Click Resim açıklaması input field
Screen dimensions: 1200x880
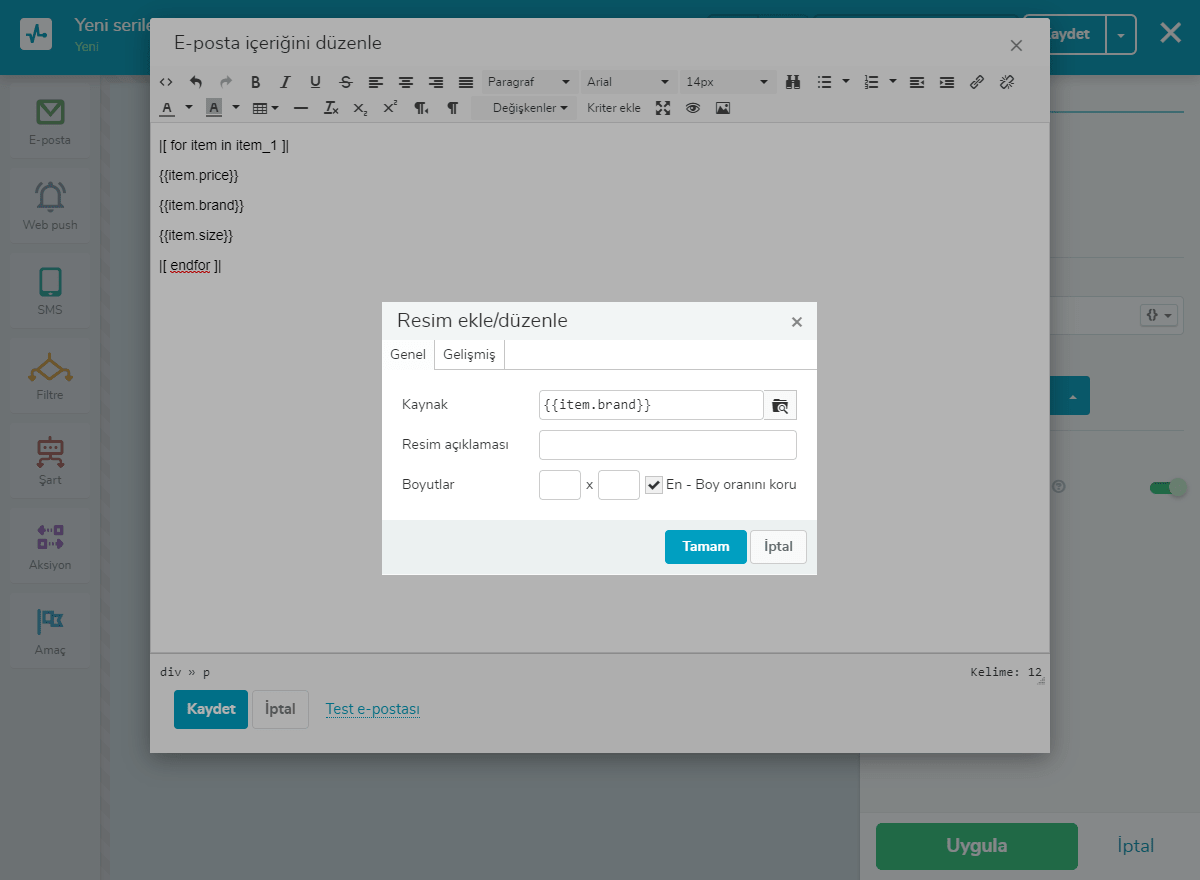tap(668, 445)
